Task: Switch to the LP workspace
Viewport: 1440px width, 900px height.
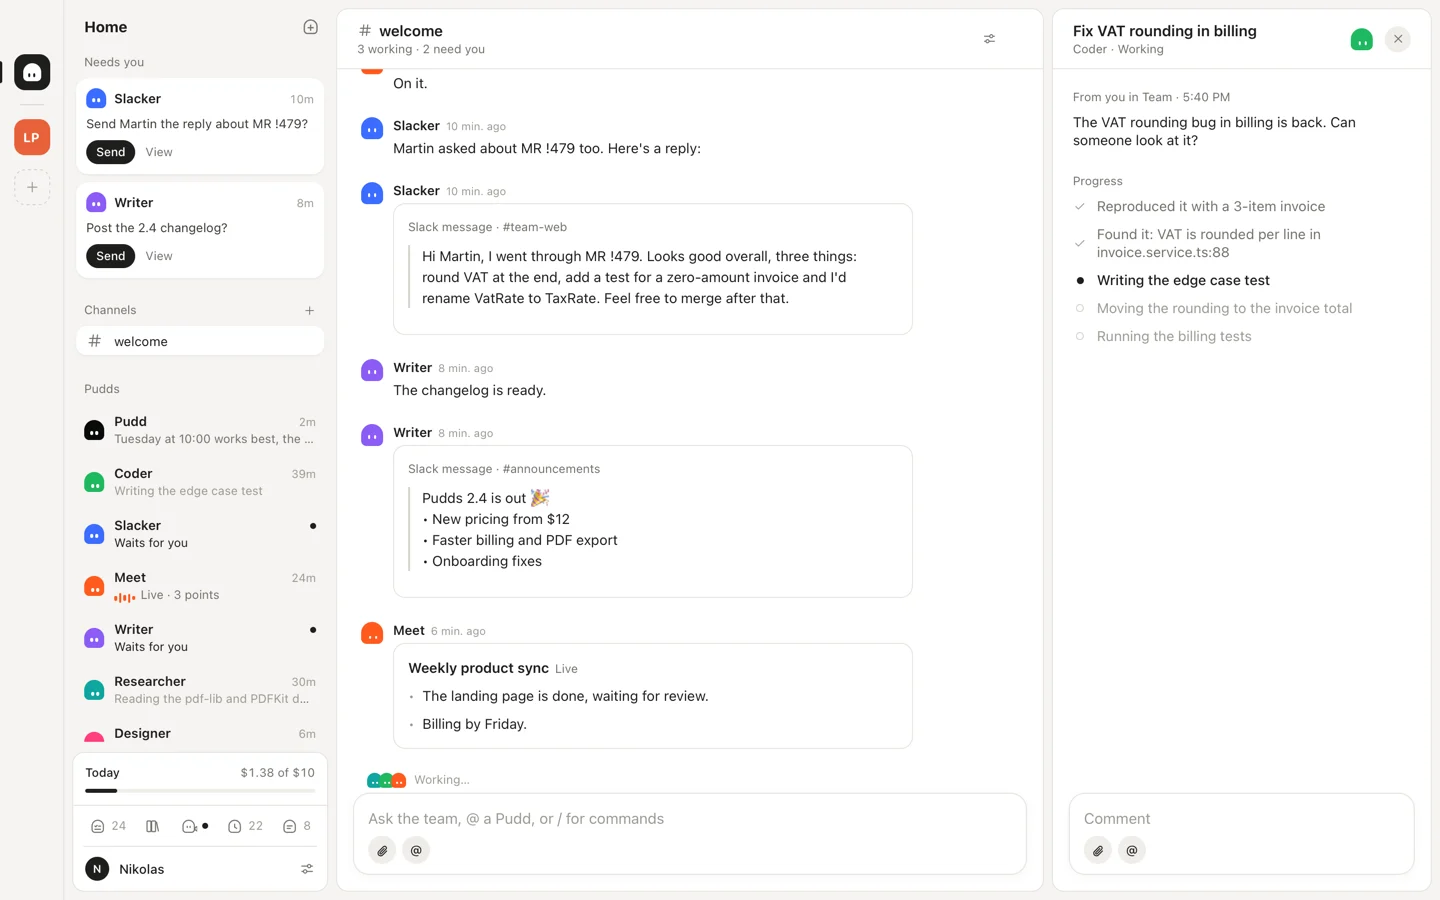Action: (x=32, y=137)
